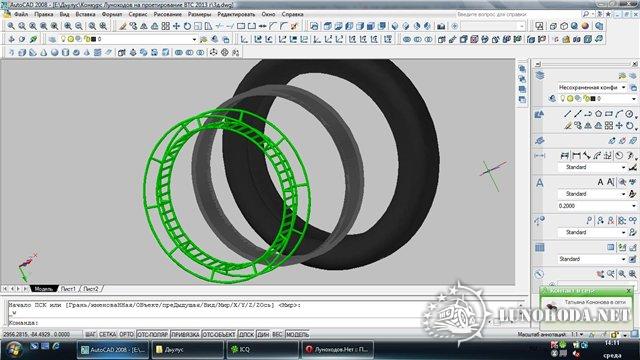Click the help question search field
The image size is (640, 360).
tap(518, 14)
